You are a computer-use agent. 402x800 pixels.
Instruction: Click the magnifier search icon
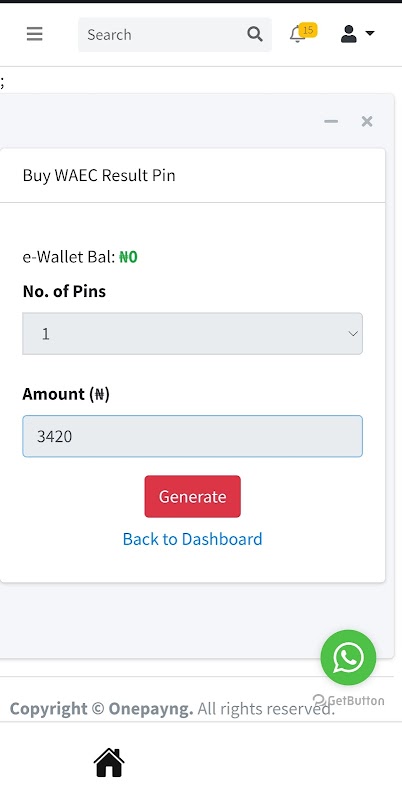click(x=255, y=34)
